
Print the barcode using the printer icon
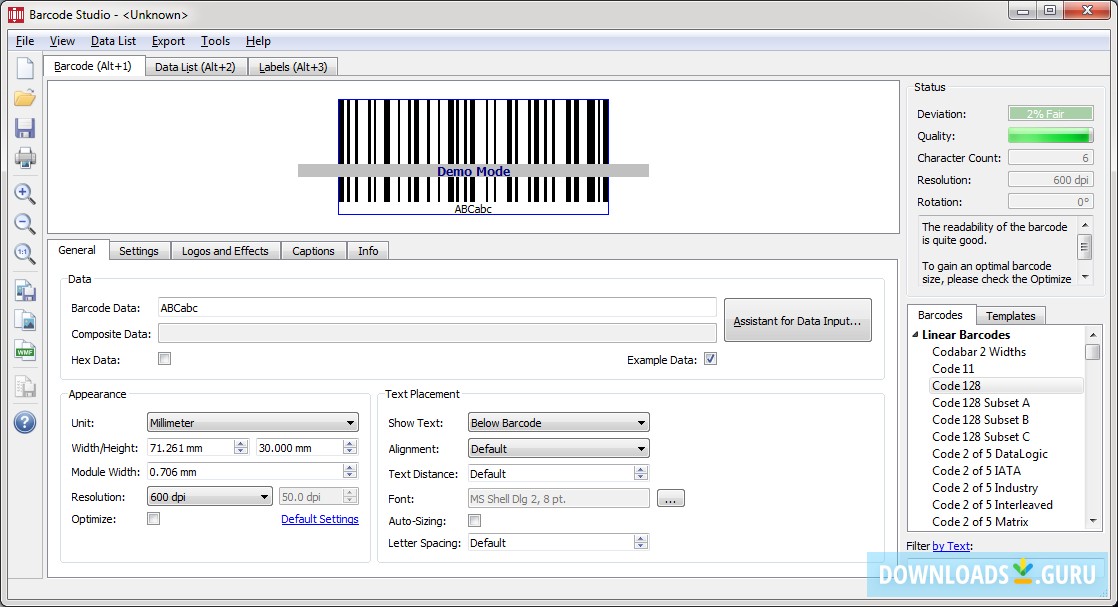pyautogui.click(x=25, y=158)
